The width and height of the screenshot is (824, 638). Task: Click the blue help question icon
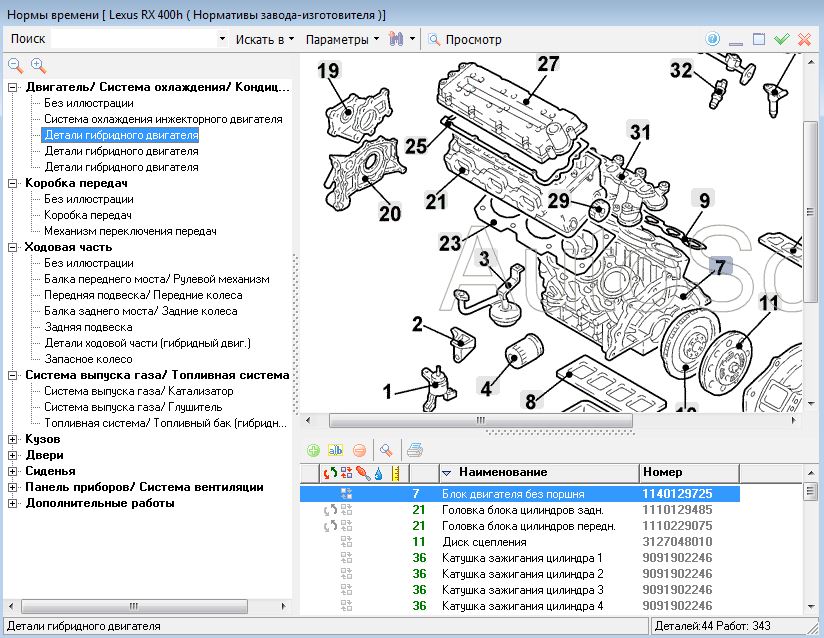tap(713, 39)
